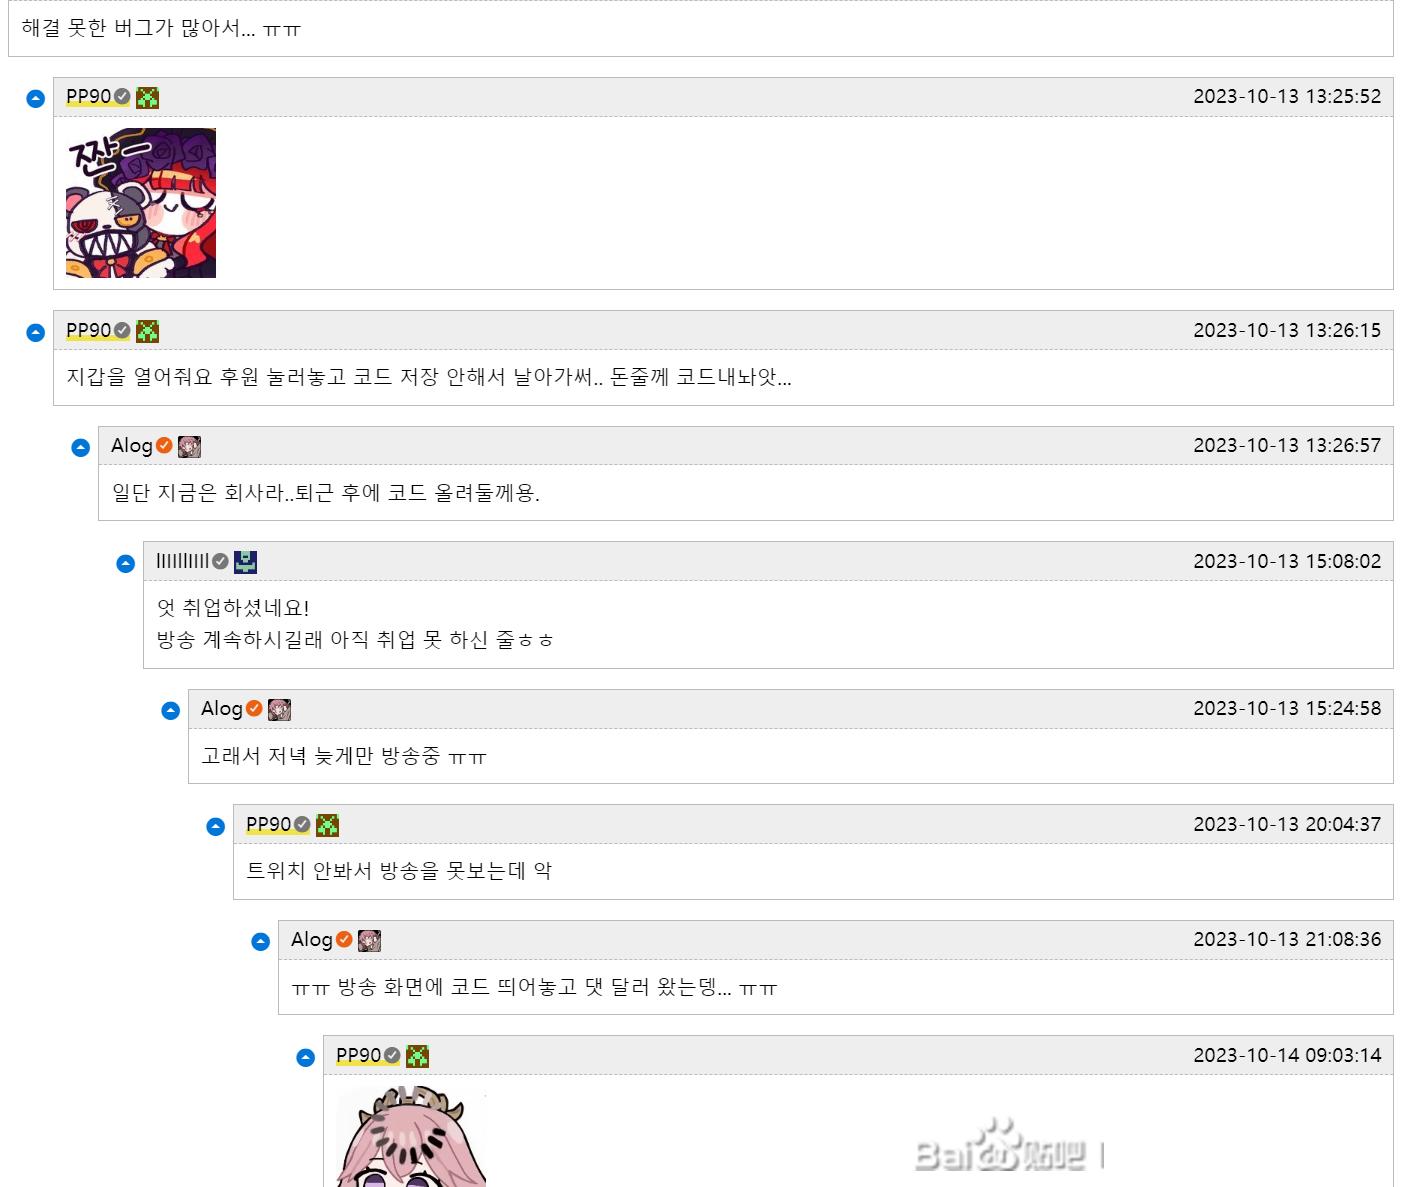Open the Alog username on the 15:24:58 reply

[x=222, y=708]
